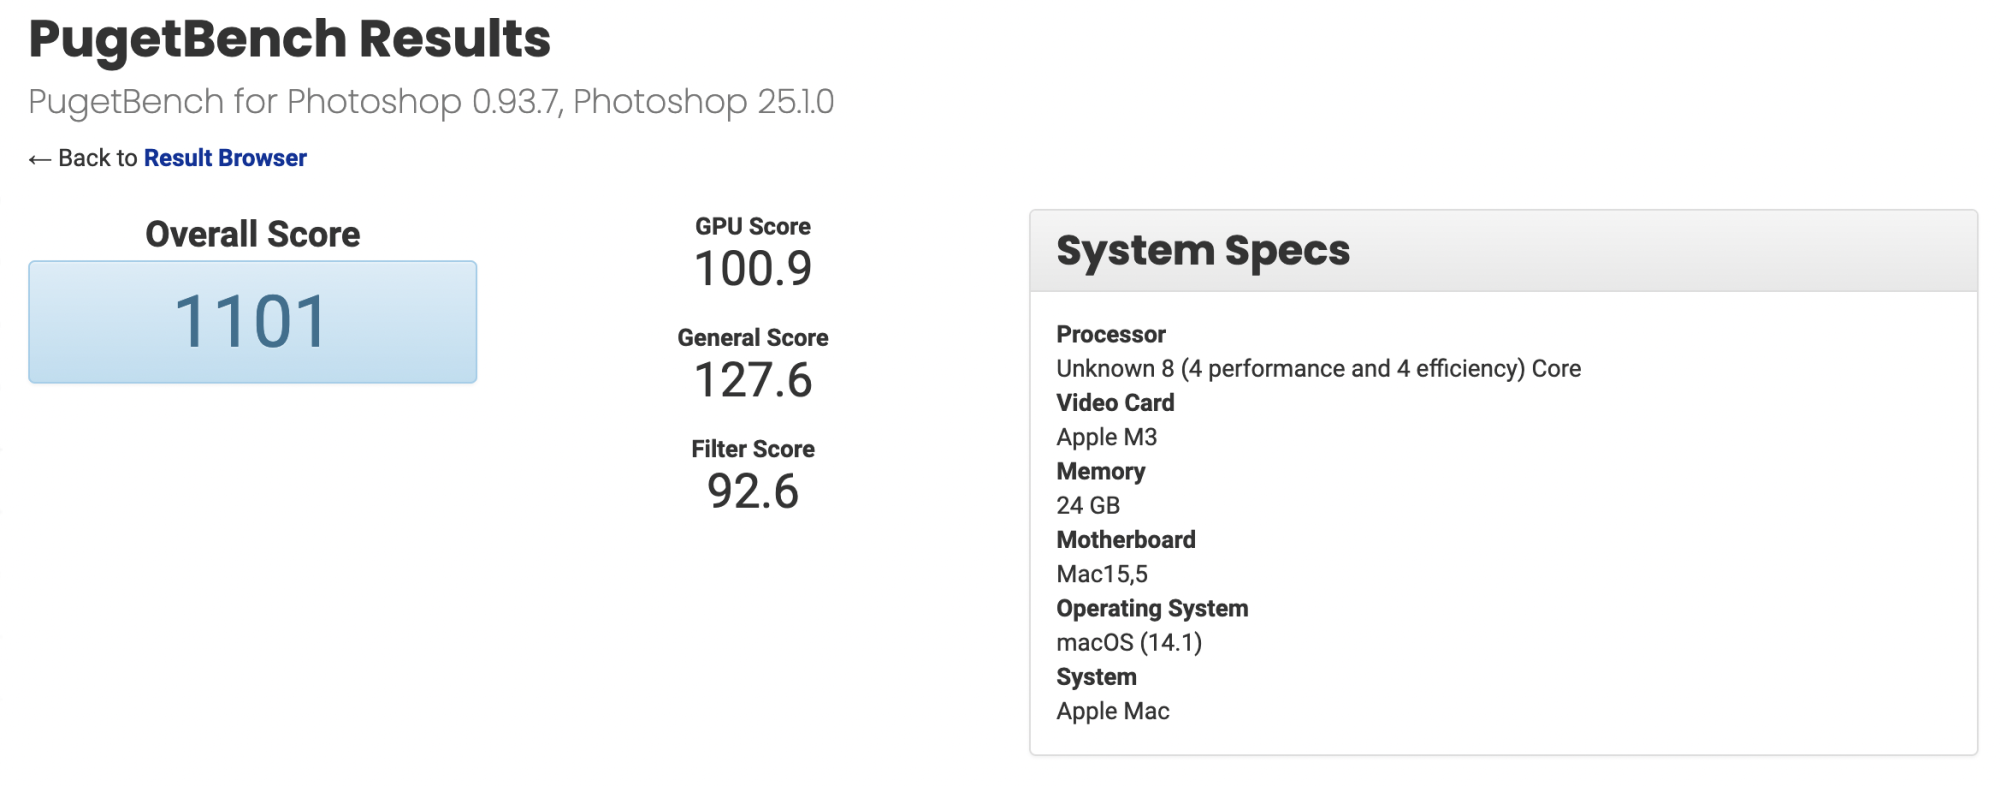2000x786 pixels.
Task: Click the GPU Score value 100.9
Action: [753, 269]
